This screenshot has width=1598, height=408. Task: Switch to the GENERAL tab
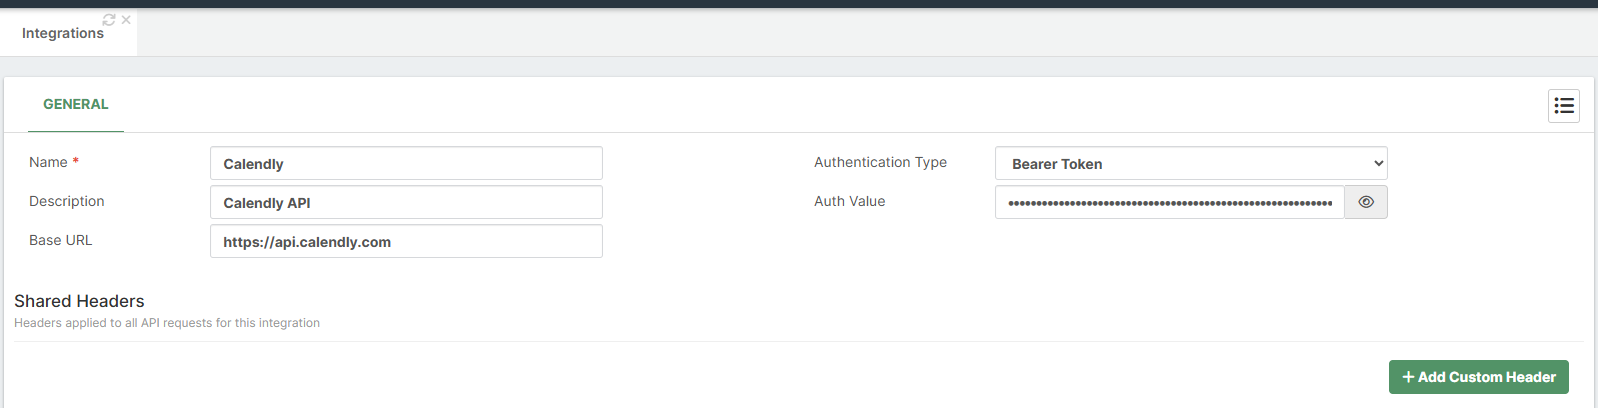[x=76, y=104]
